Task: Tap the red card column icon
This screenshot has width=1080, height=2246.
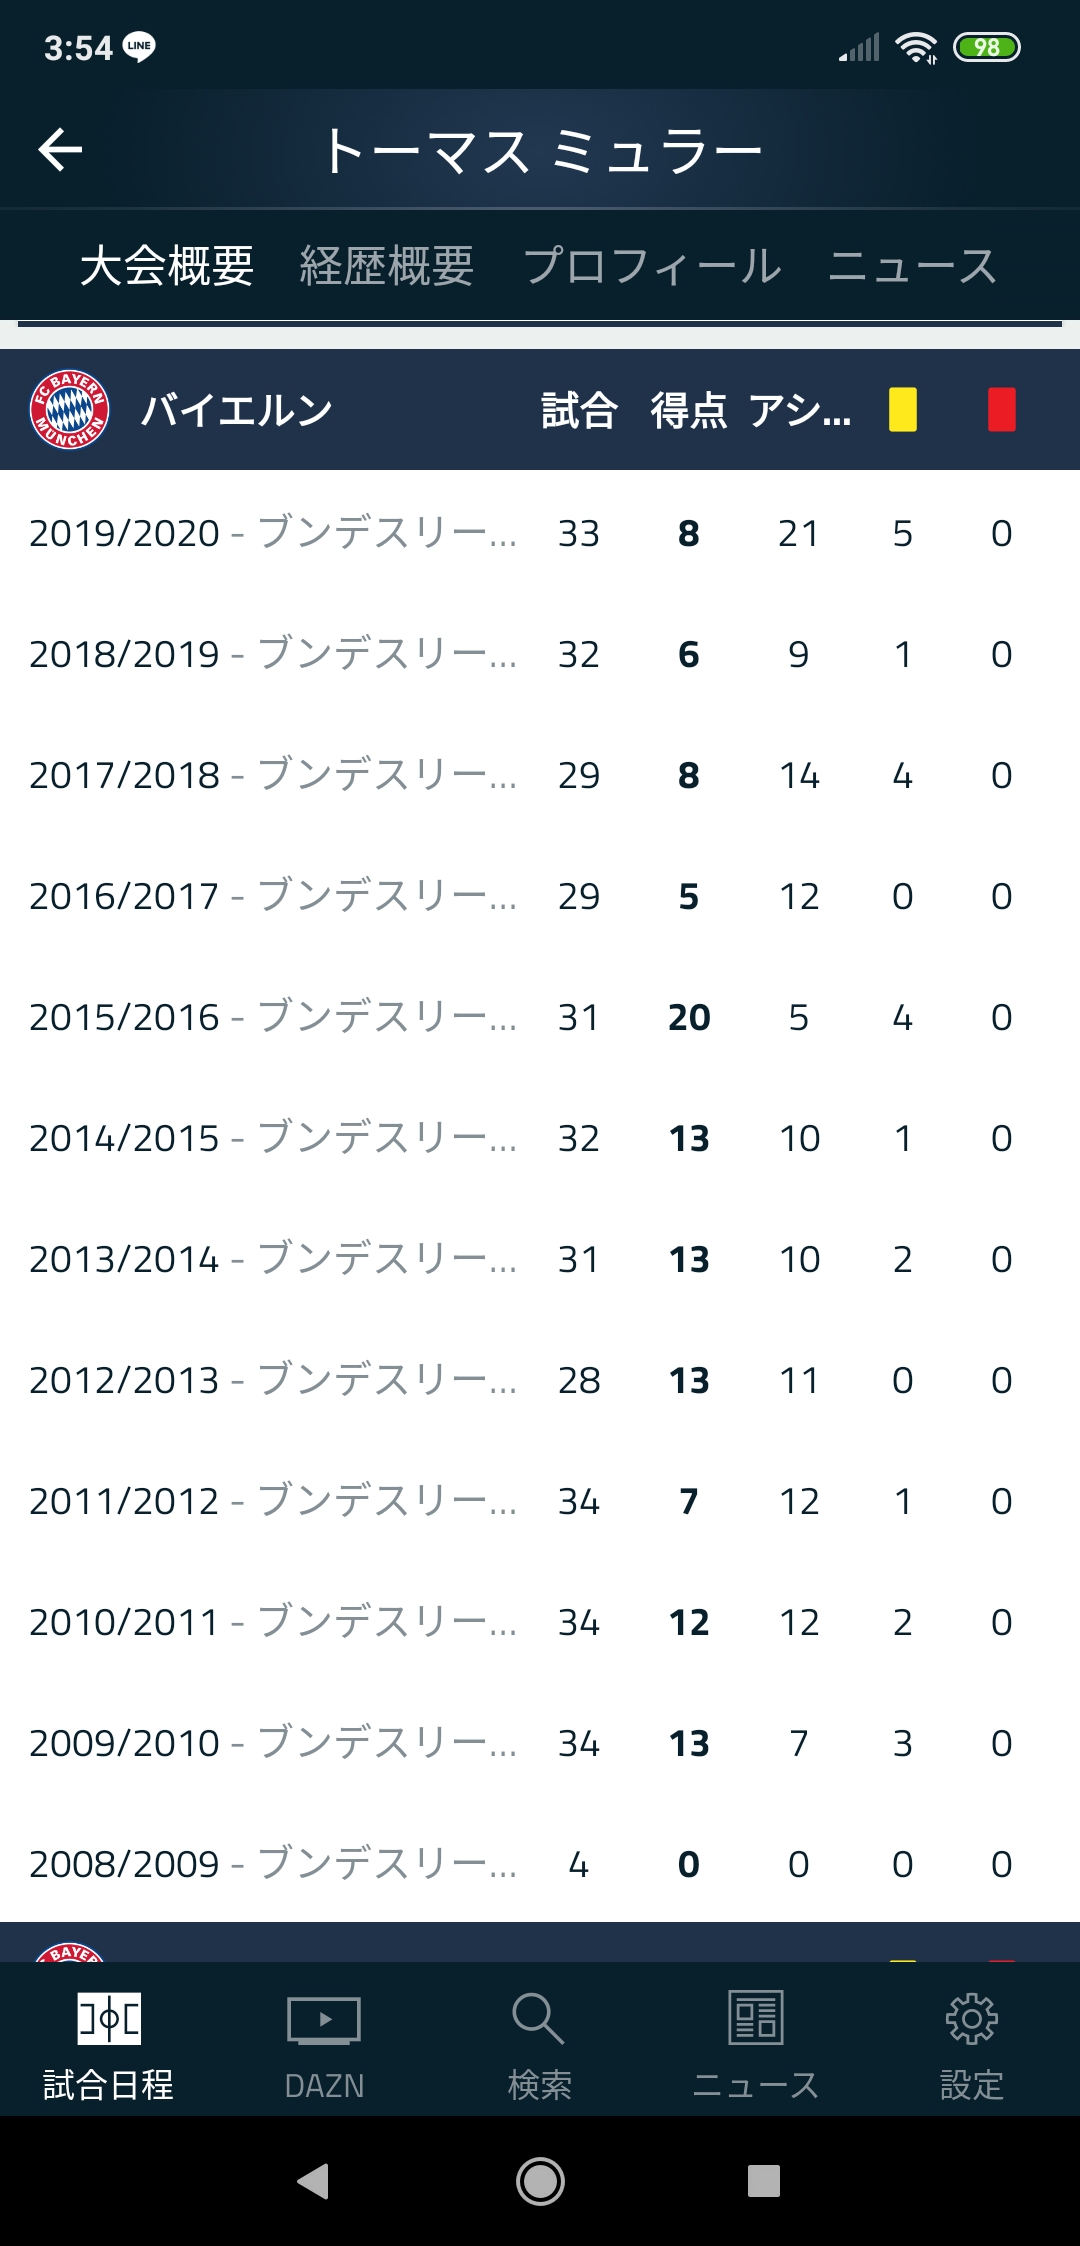Action: tap(1001, 410)
